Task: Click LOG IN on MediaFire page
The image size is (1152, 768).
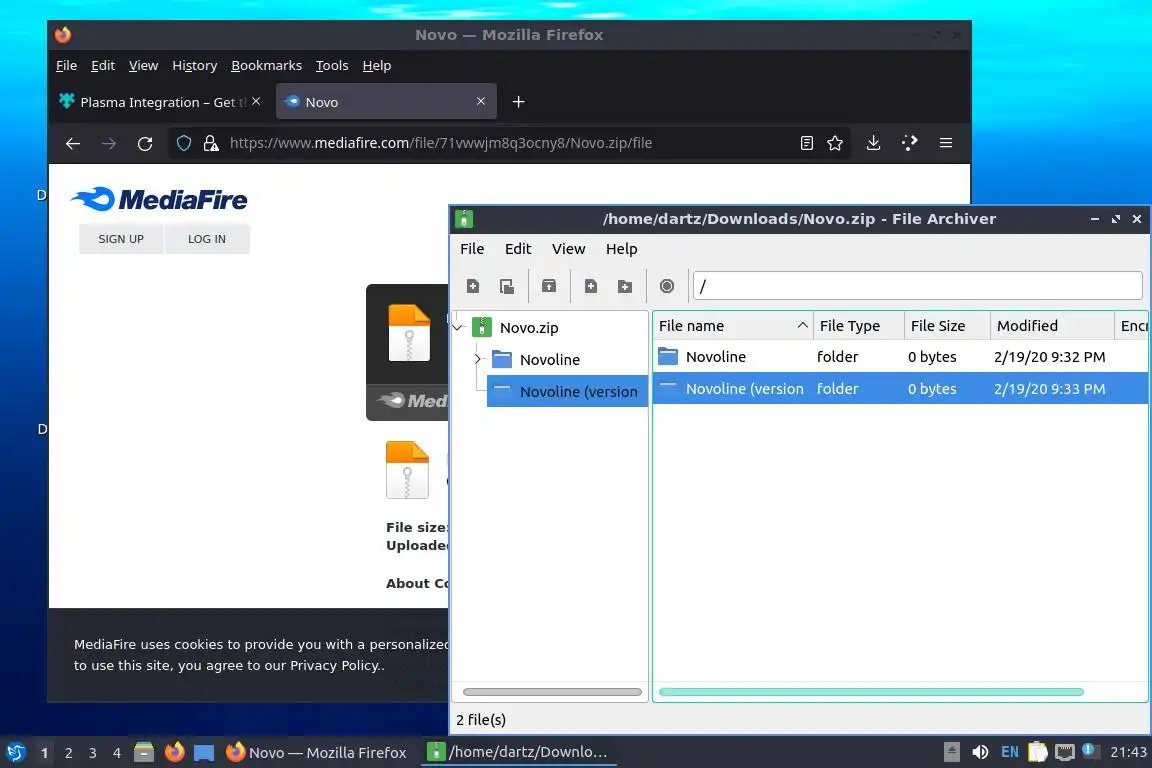Action: (207, 239)
